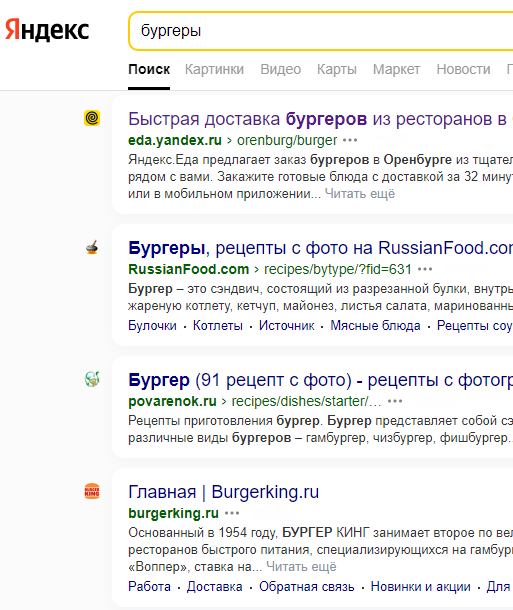Click the povarenok.ru chef favicon
Viewport: 513px width, 610px height.
[x=92, y=379]
